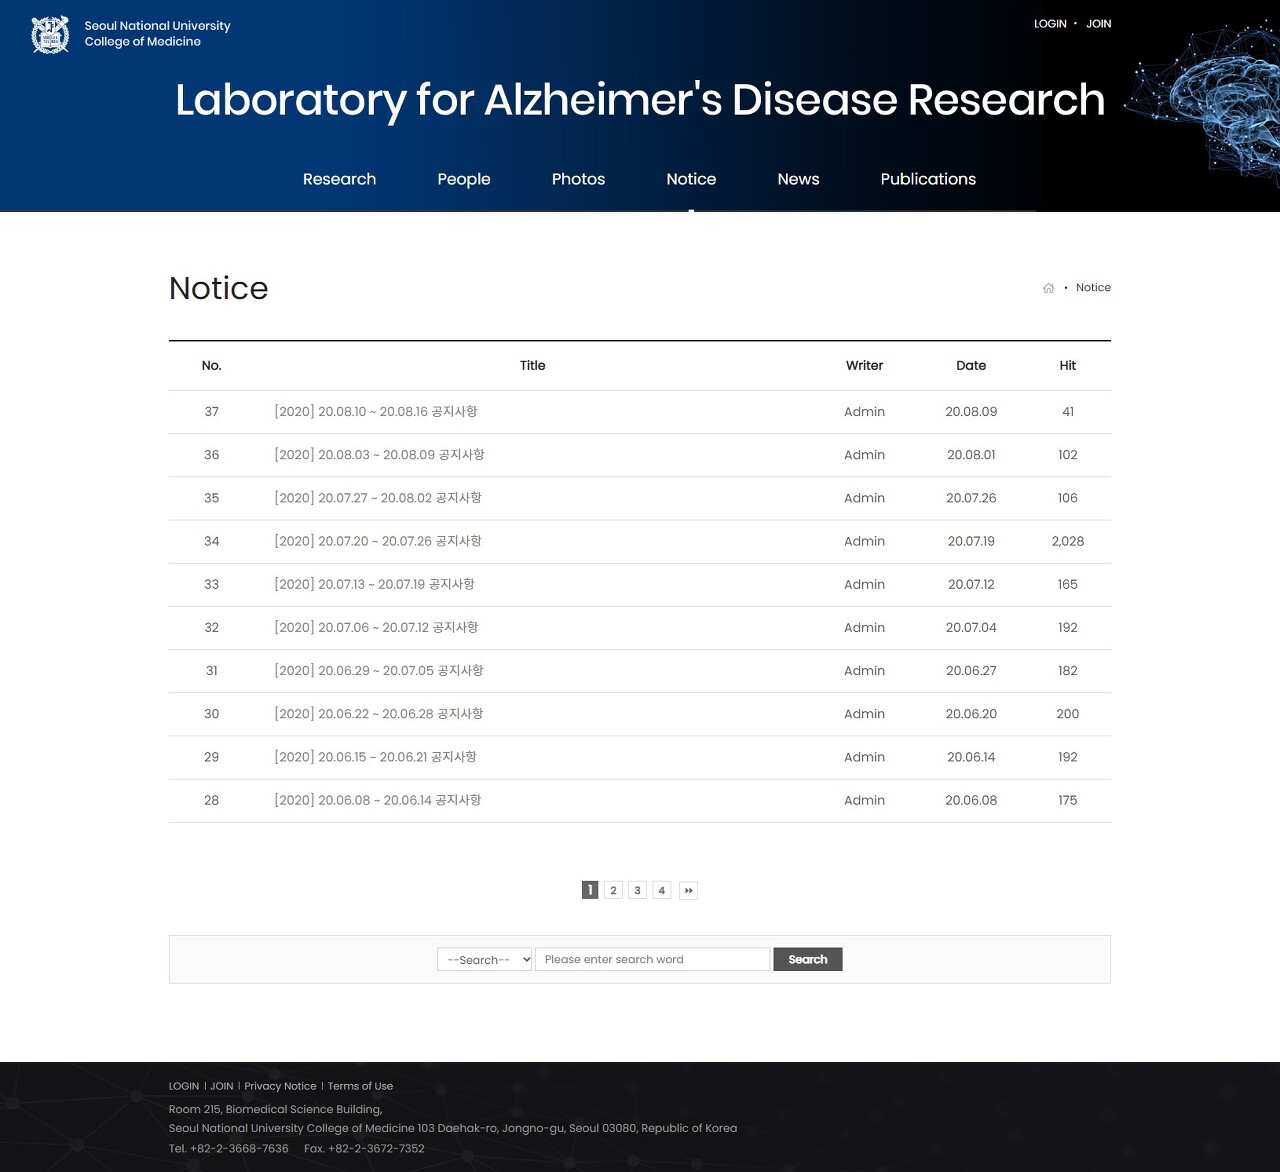Screen dimensions: 1280x1172
Task: Click Admin writer in row 36
Action: pyautogui.click(x=864, y=455)
